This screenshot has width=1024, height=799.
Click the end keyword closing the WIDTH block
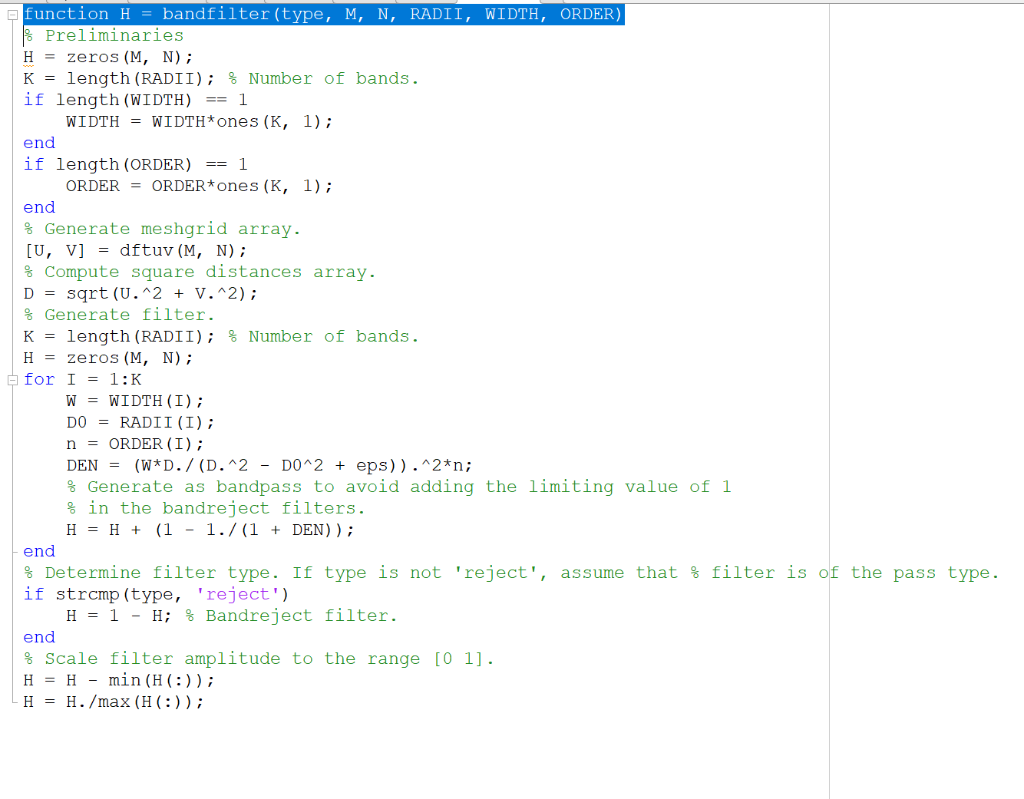click(x=38, y=142)
